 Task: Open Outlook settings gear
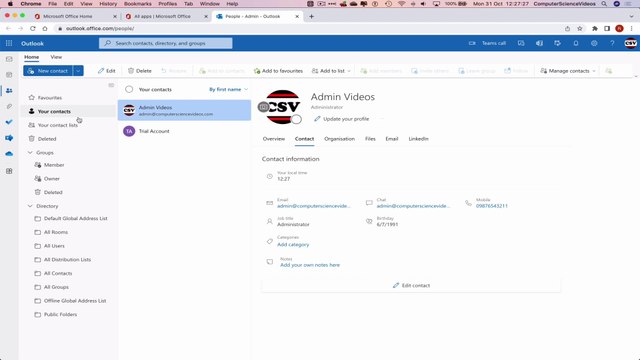(594, 43)
